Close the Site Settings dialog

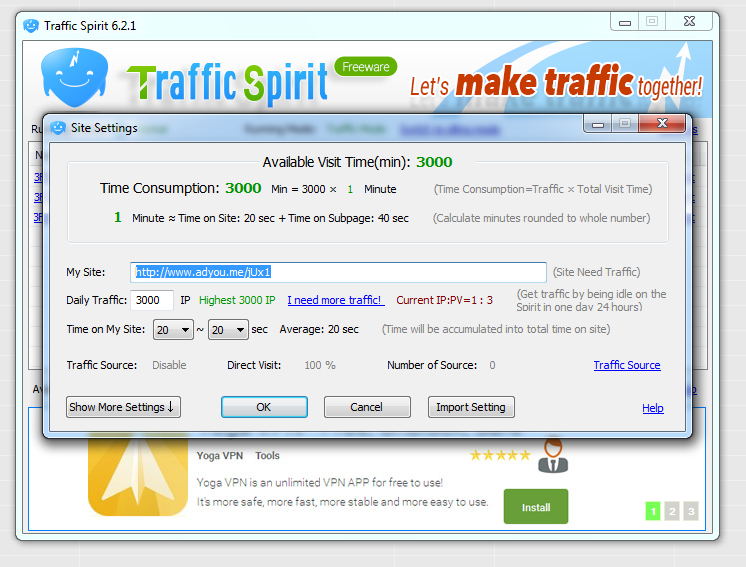[662, 124]
